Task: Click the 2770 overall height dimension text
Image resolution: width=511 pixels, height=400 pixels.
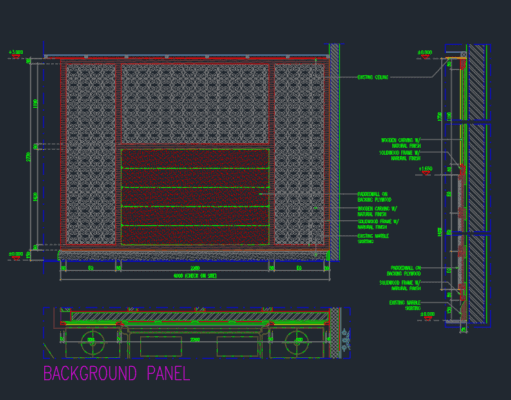Action: [28, 157]
